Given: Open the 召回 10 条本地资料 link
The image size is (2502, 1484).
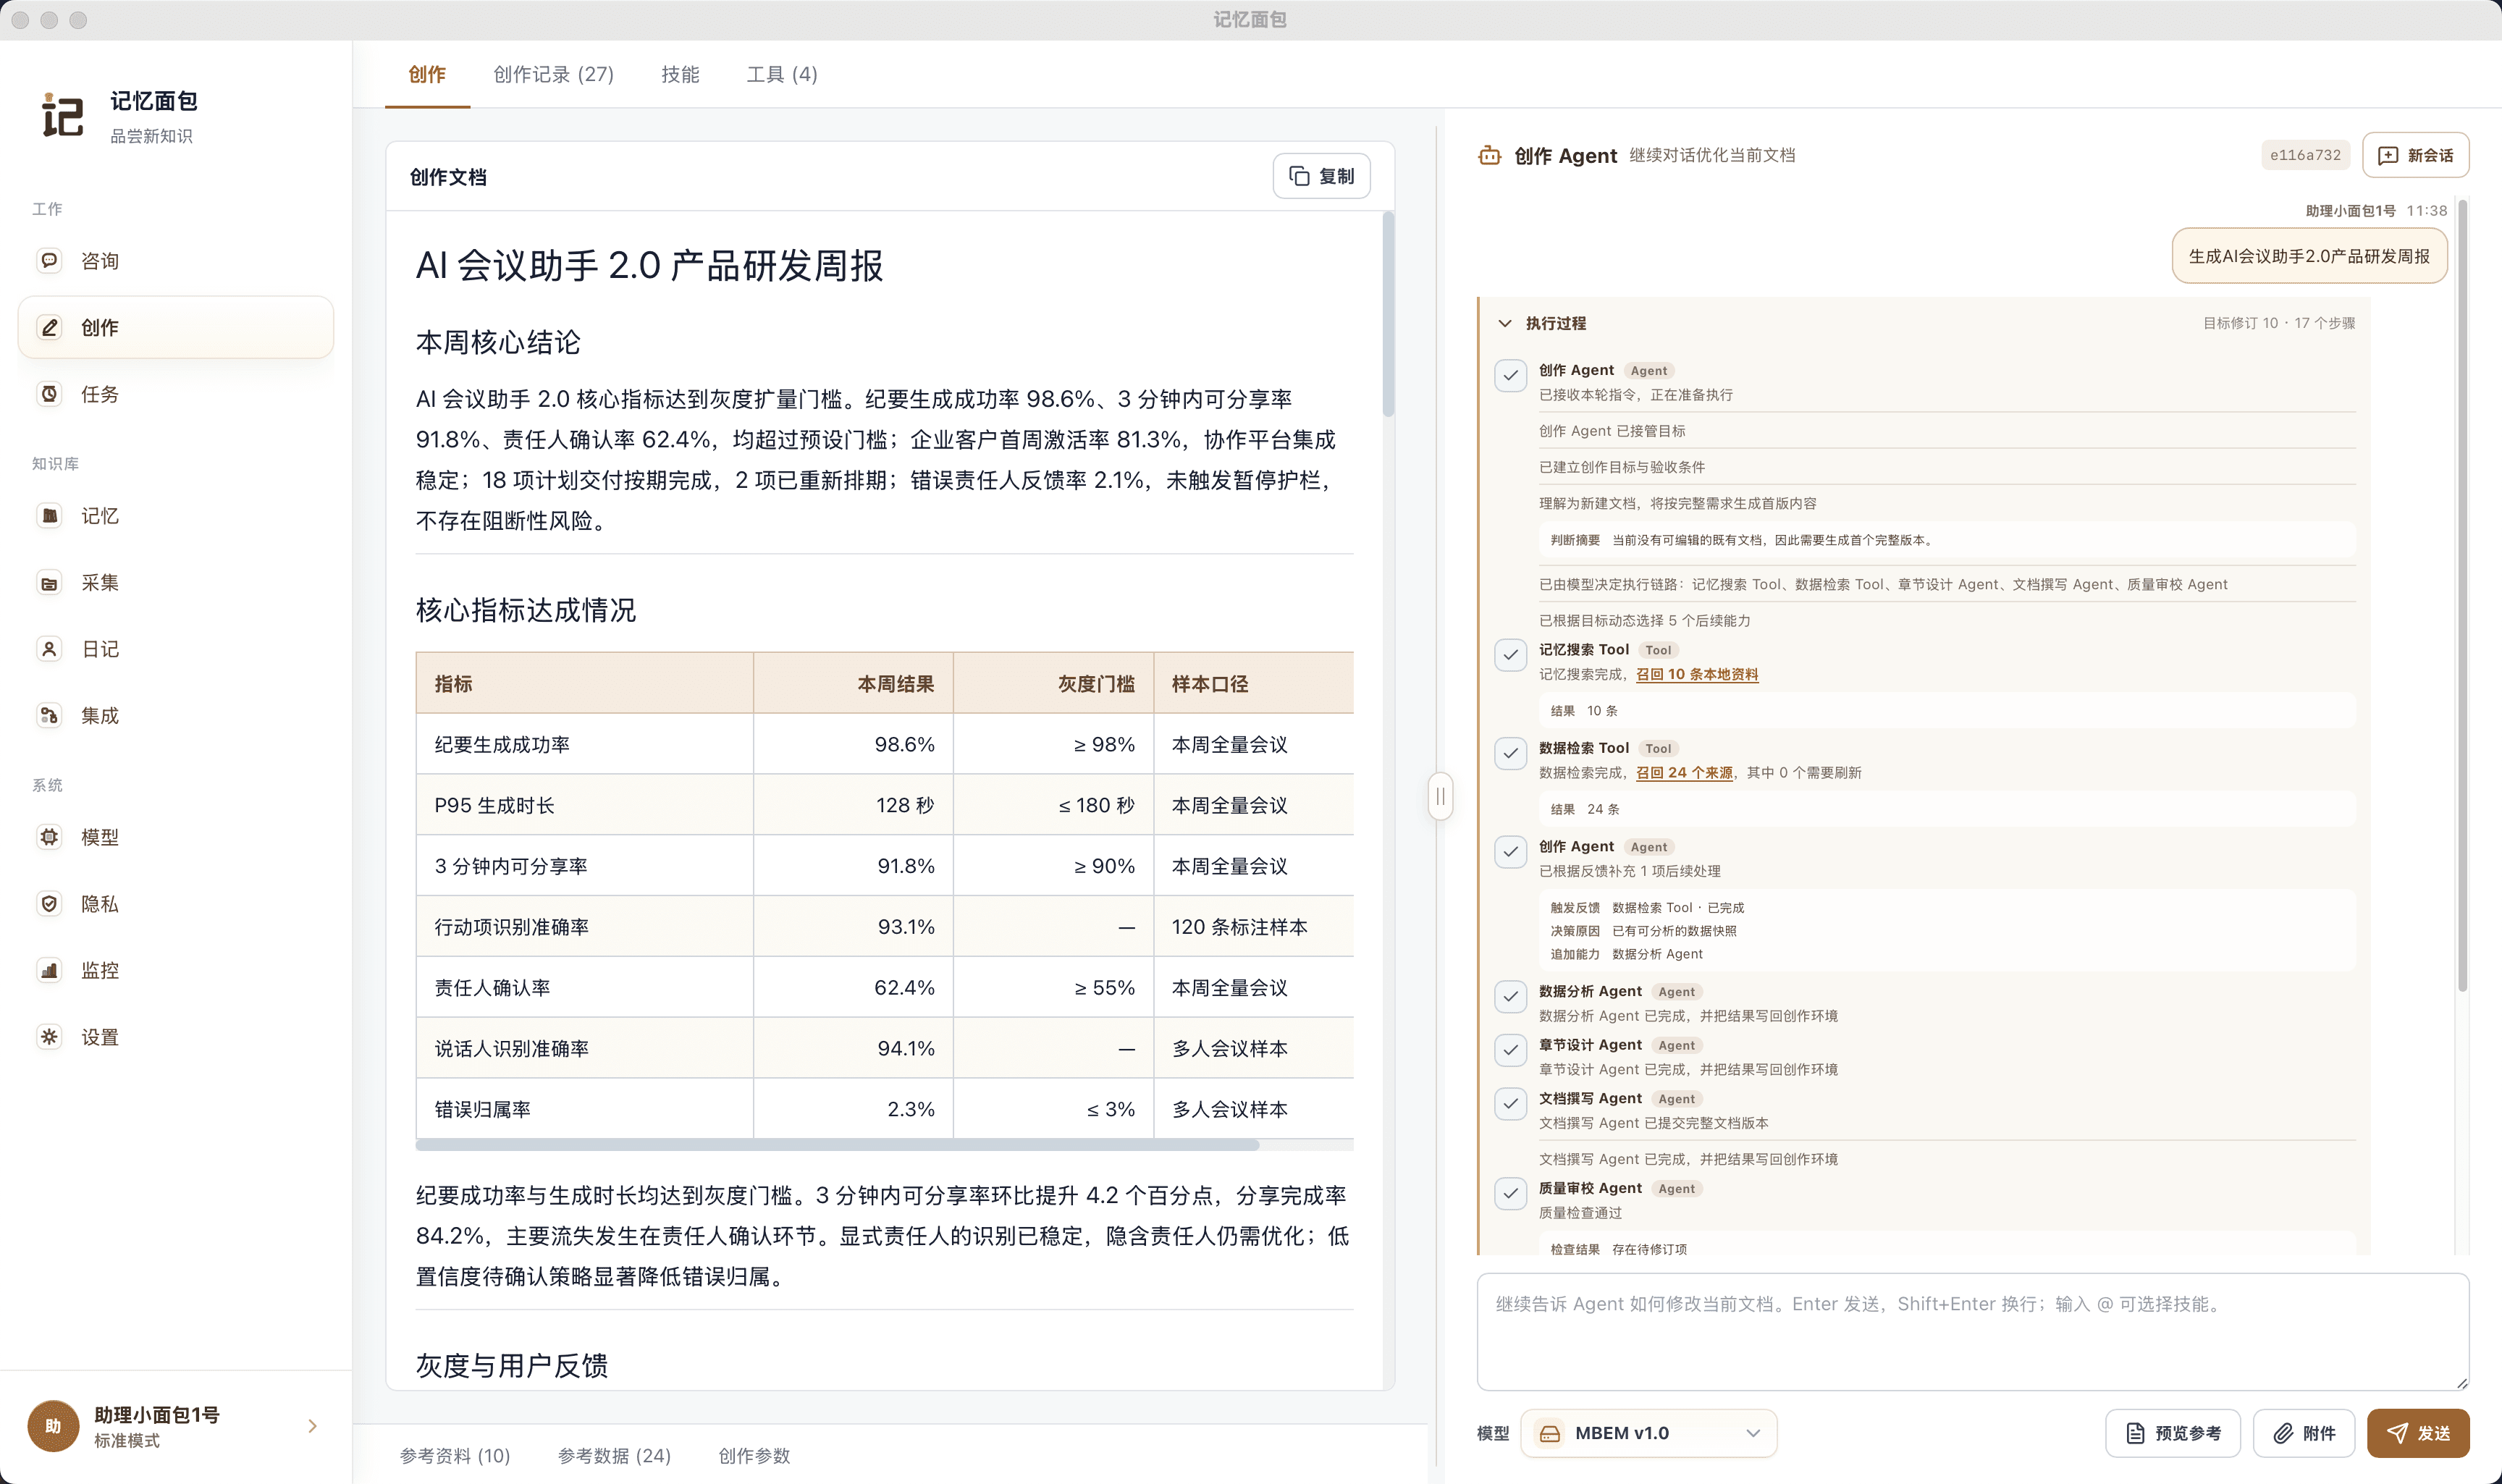Looking at the screenshot, I should pyautogui.click(x=1696, y=674).
